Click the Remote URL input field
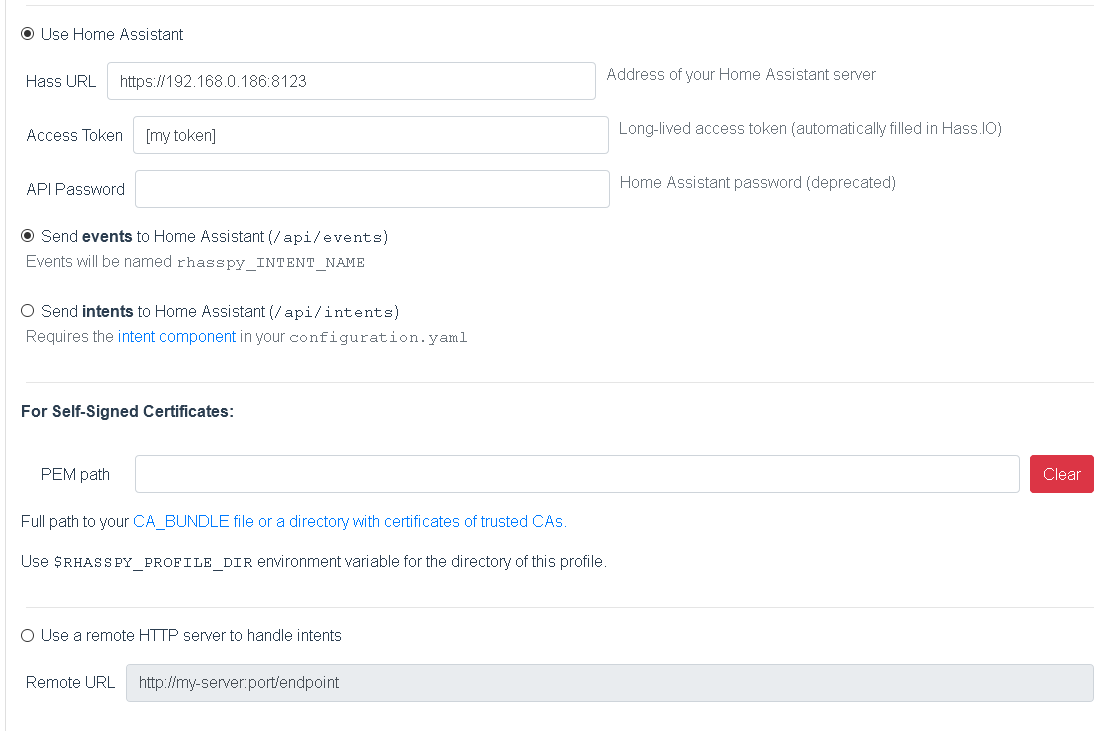This screenshot has width=1104, height=731. 609,682
